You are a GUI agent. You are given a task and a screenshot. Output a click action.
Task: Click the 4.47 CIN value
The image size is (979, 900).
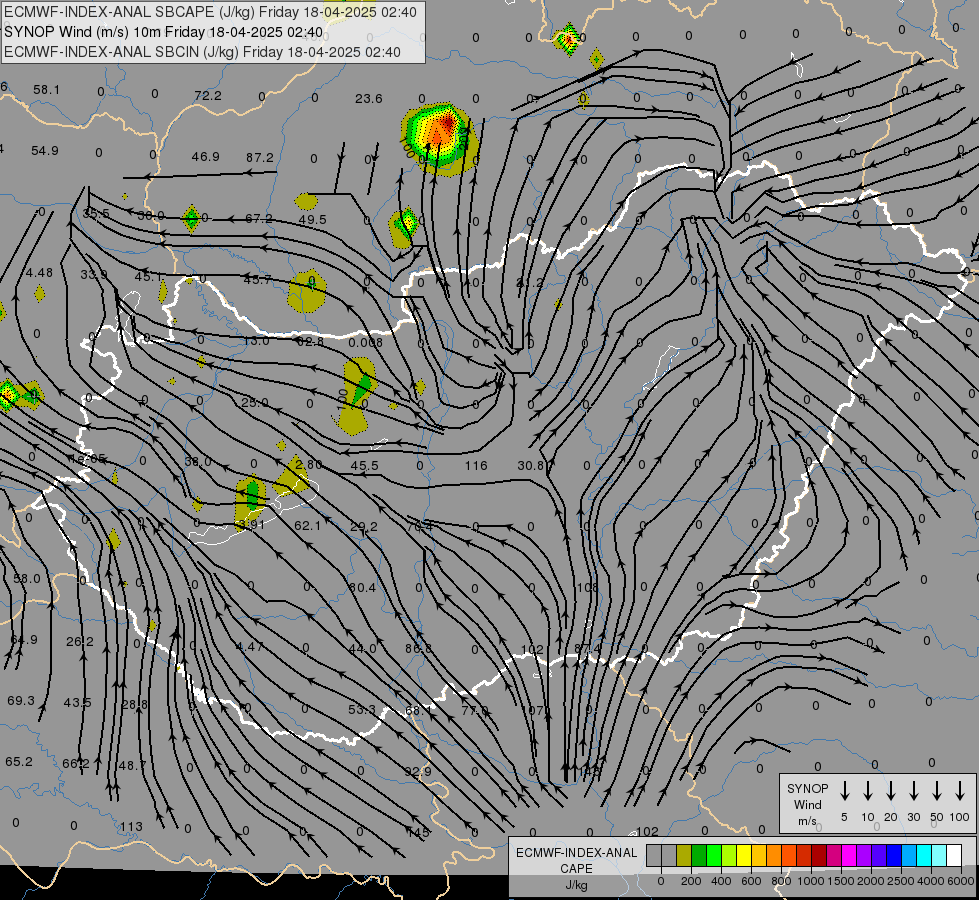coord(250,646)
